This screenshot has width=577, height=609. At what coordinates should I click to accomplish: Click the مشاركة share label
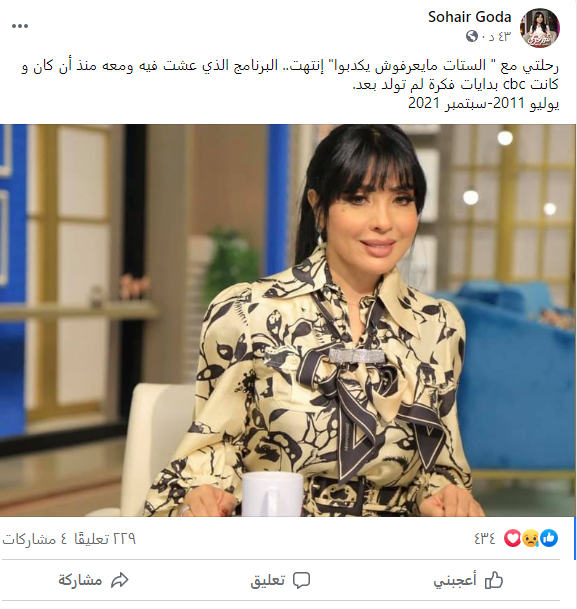[x=80, y=580]
